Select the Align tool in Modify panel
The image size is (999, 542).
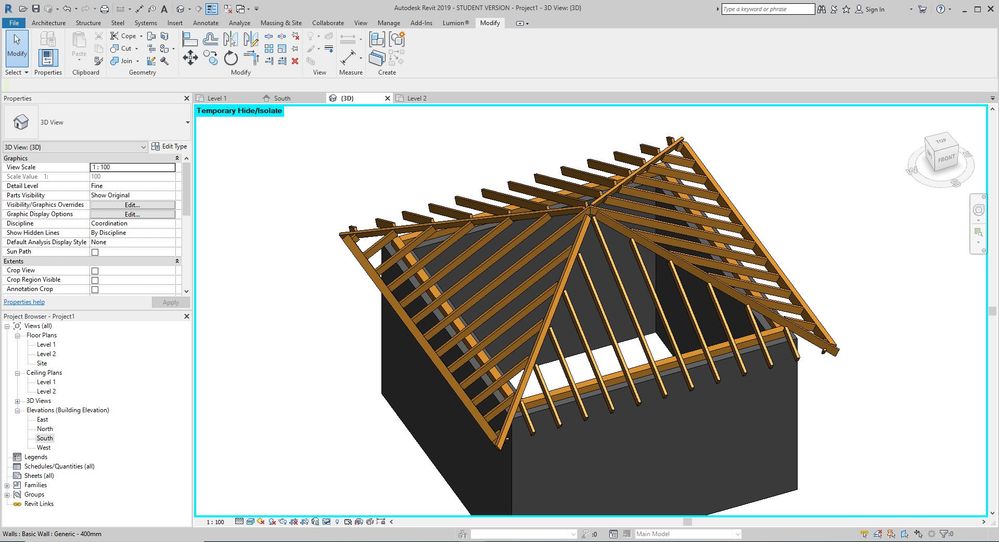point(190,39)
